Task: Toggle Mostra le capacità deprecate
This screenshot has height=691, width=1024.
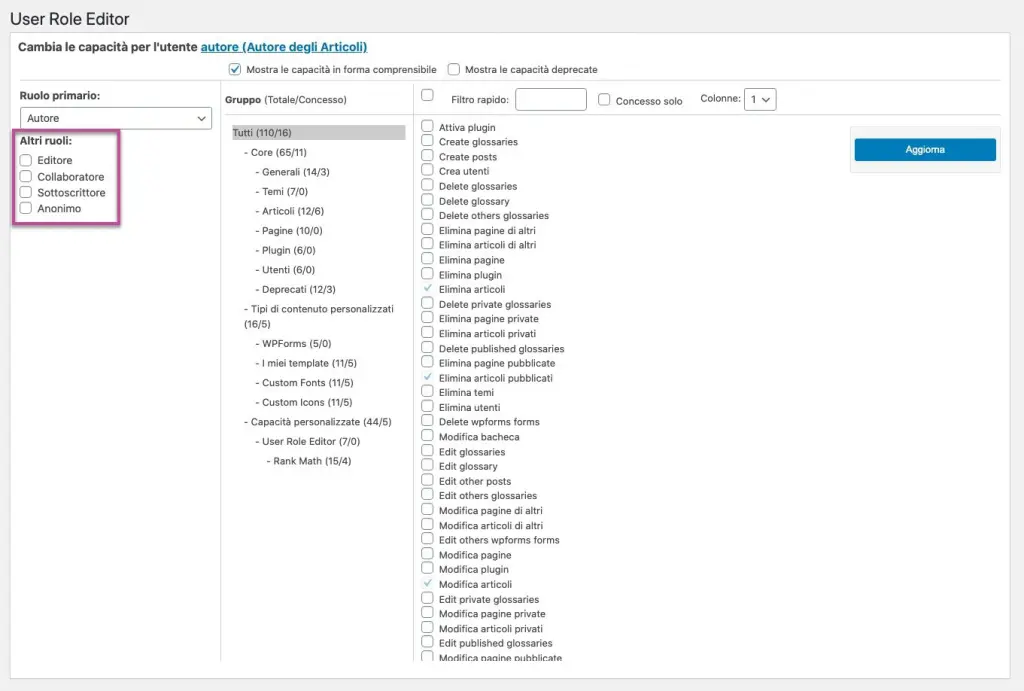Action: tap(454, 69)
